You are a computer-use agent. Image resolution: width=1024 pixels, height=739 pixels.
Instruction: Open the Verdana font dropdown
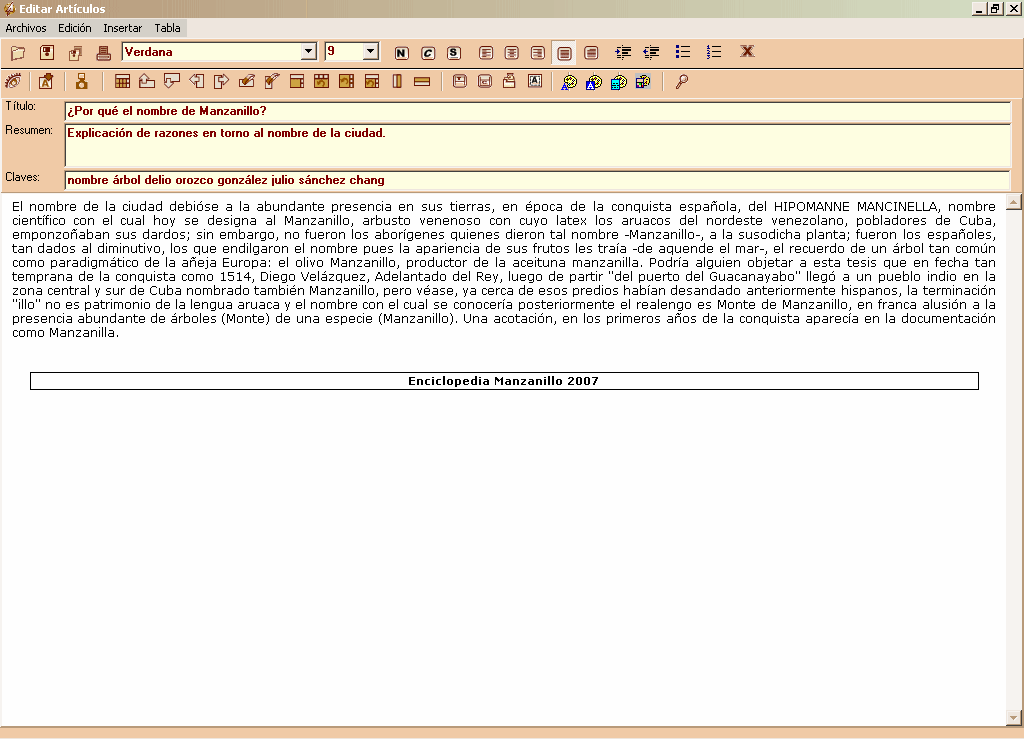point(308,51)
